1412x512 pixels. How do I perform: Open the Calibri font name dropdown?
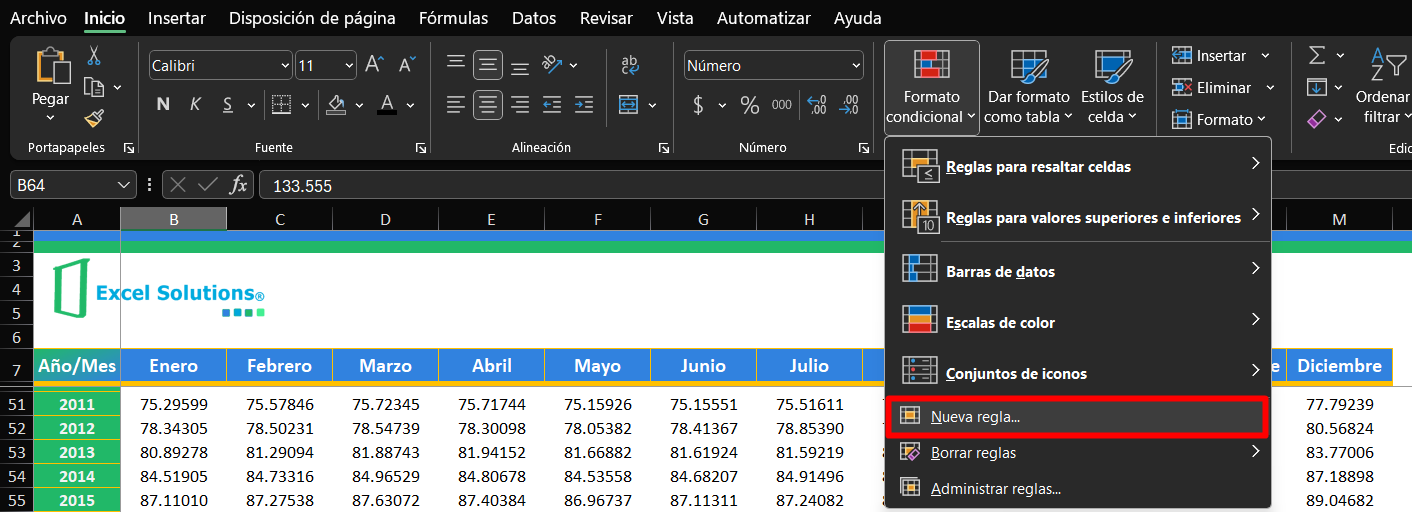tap(284, 66)
